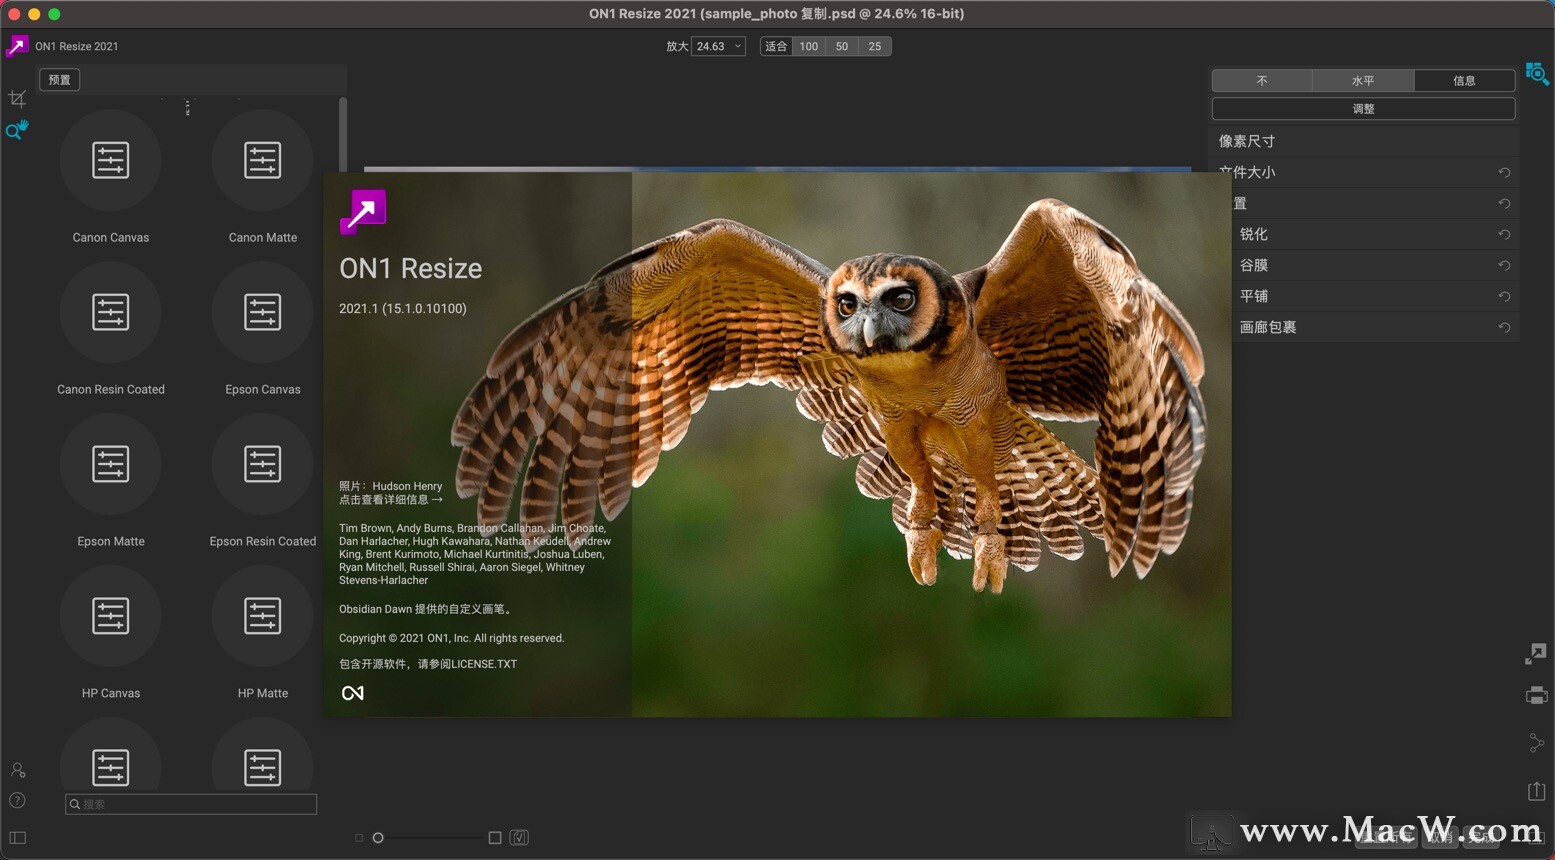The image size is (1555, 860).
Task: Adjust the thumbnail size slider handle
Action: [378, 838]
